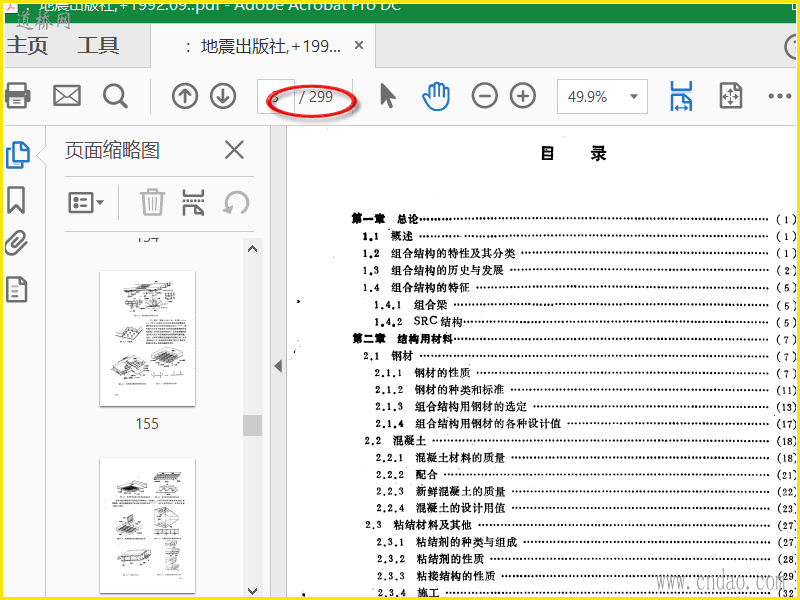Image resolution: width=800 pixels, height=600 pixels.
Task: Open more tools ellipsis menu
Action: coord(779,96)
